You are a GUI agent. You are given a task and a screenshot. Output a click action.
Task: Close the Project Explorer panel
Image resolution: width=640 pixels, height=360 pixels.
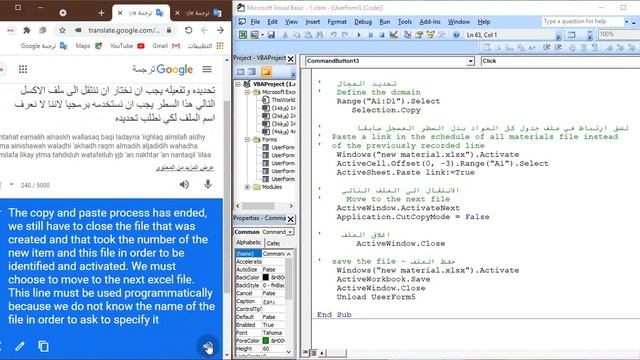(x=291, y=59)
